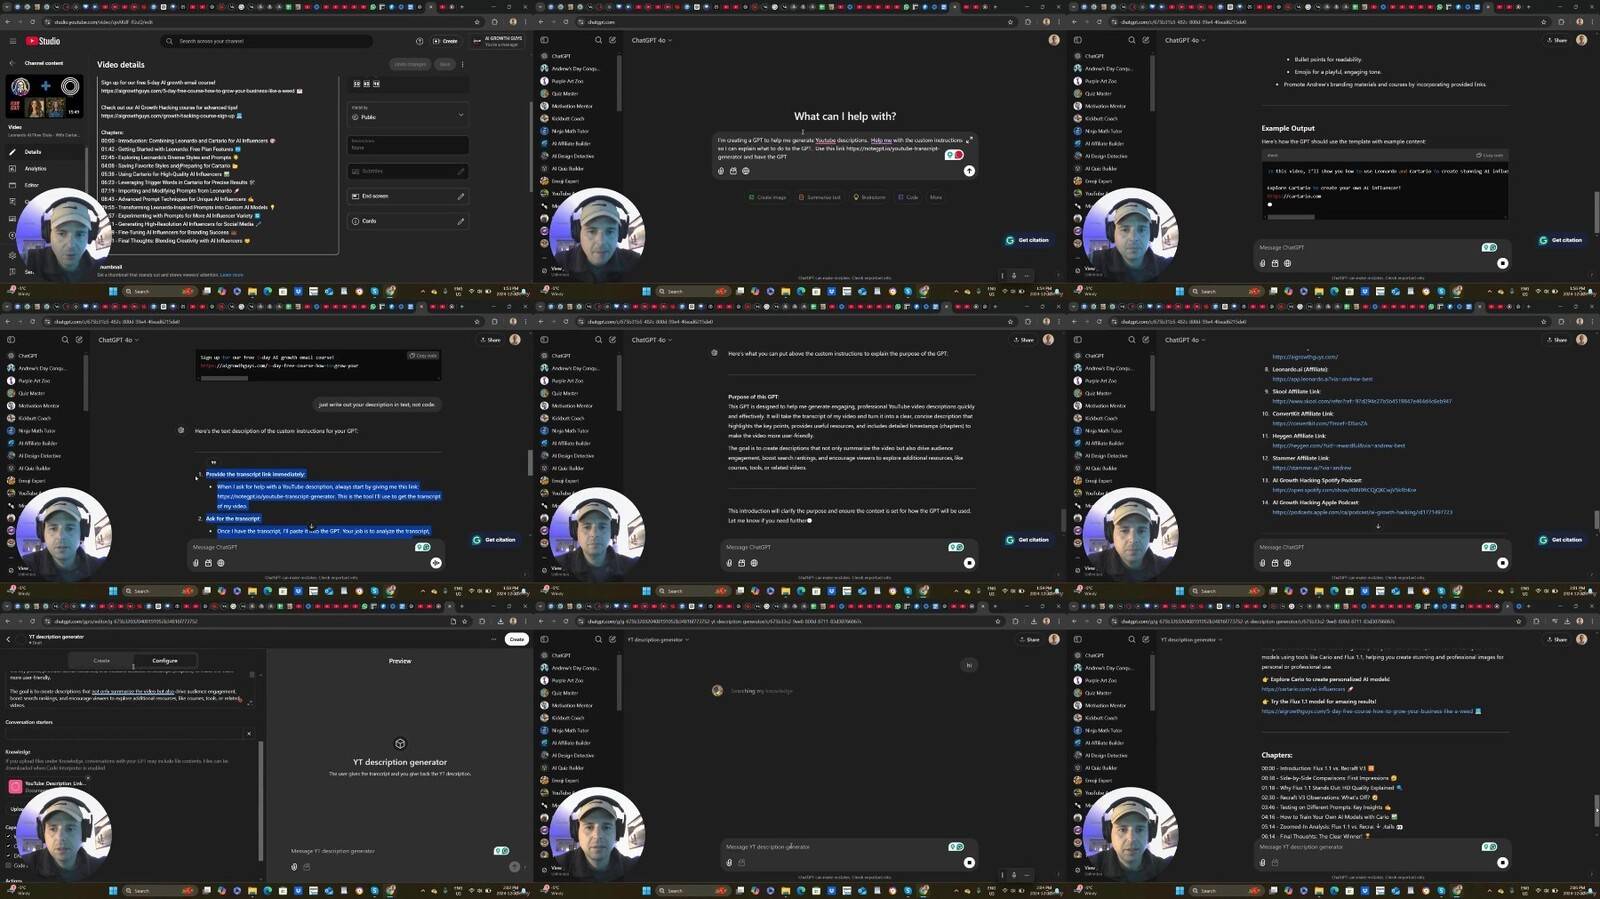Go back using the Channel content arrow
1600x899 pixels.
tap(12, 63)
